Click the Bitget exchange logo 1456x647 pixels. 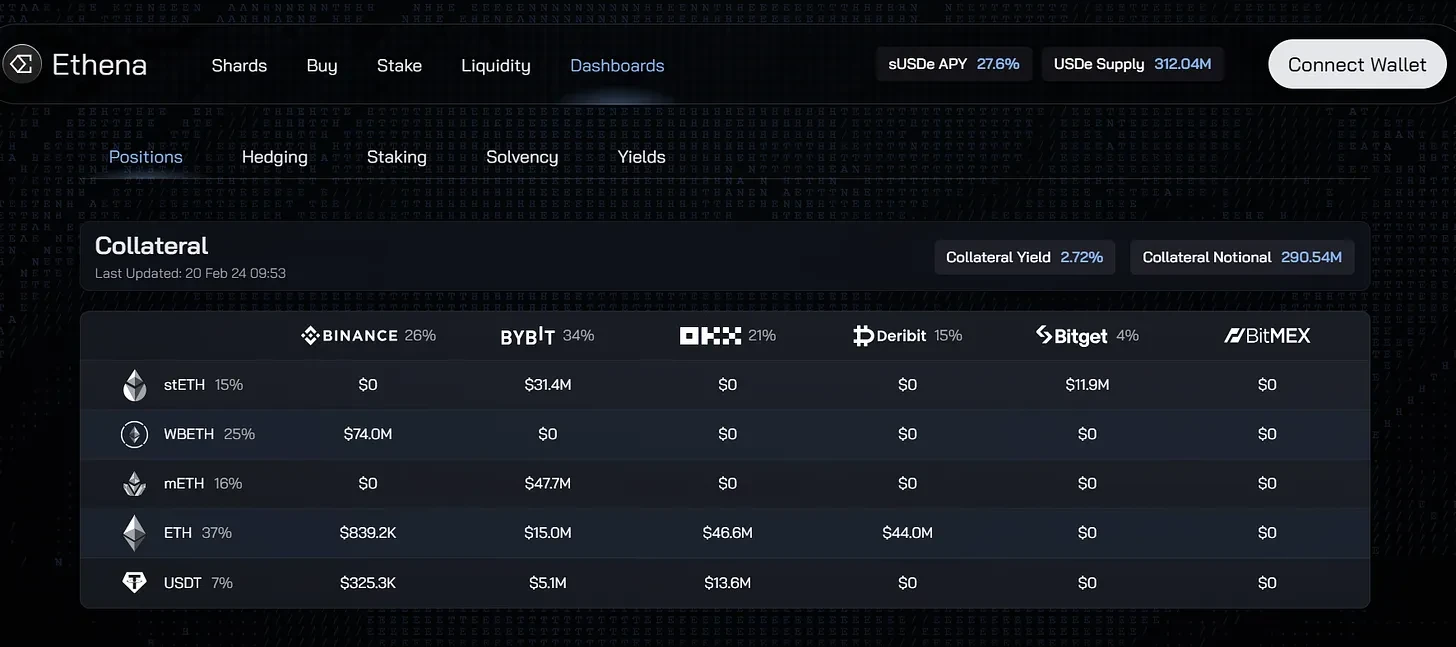point(1071,336)
